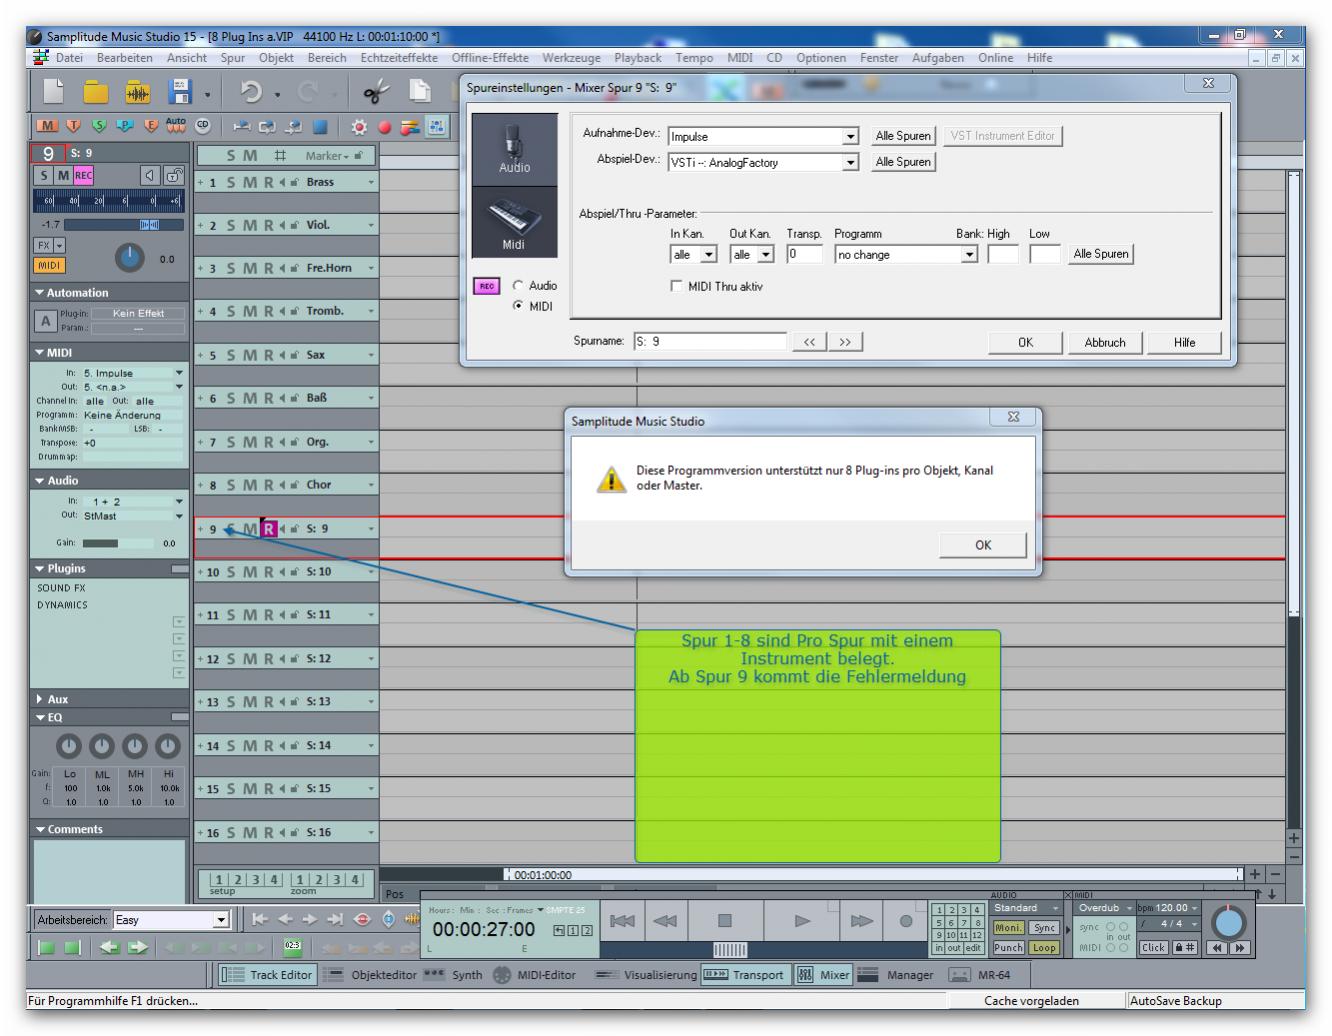Toggle the Loop button in transport
The height and width of the screenshot is (1036, 1332).
pos(1044,948)
